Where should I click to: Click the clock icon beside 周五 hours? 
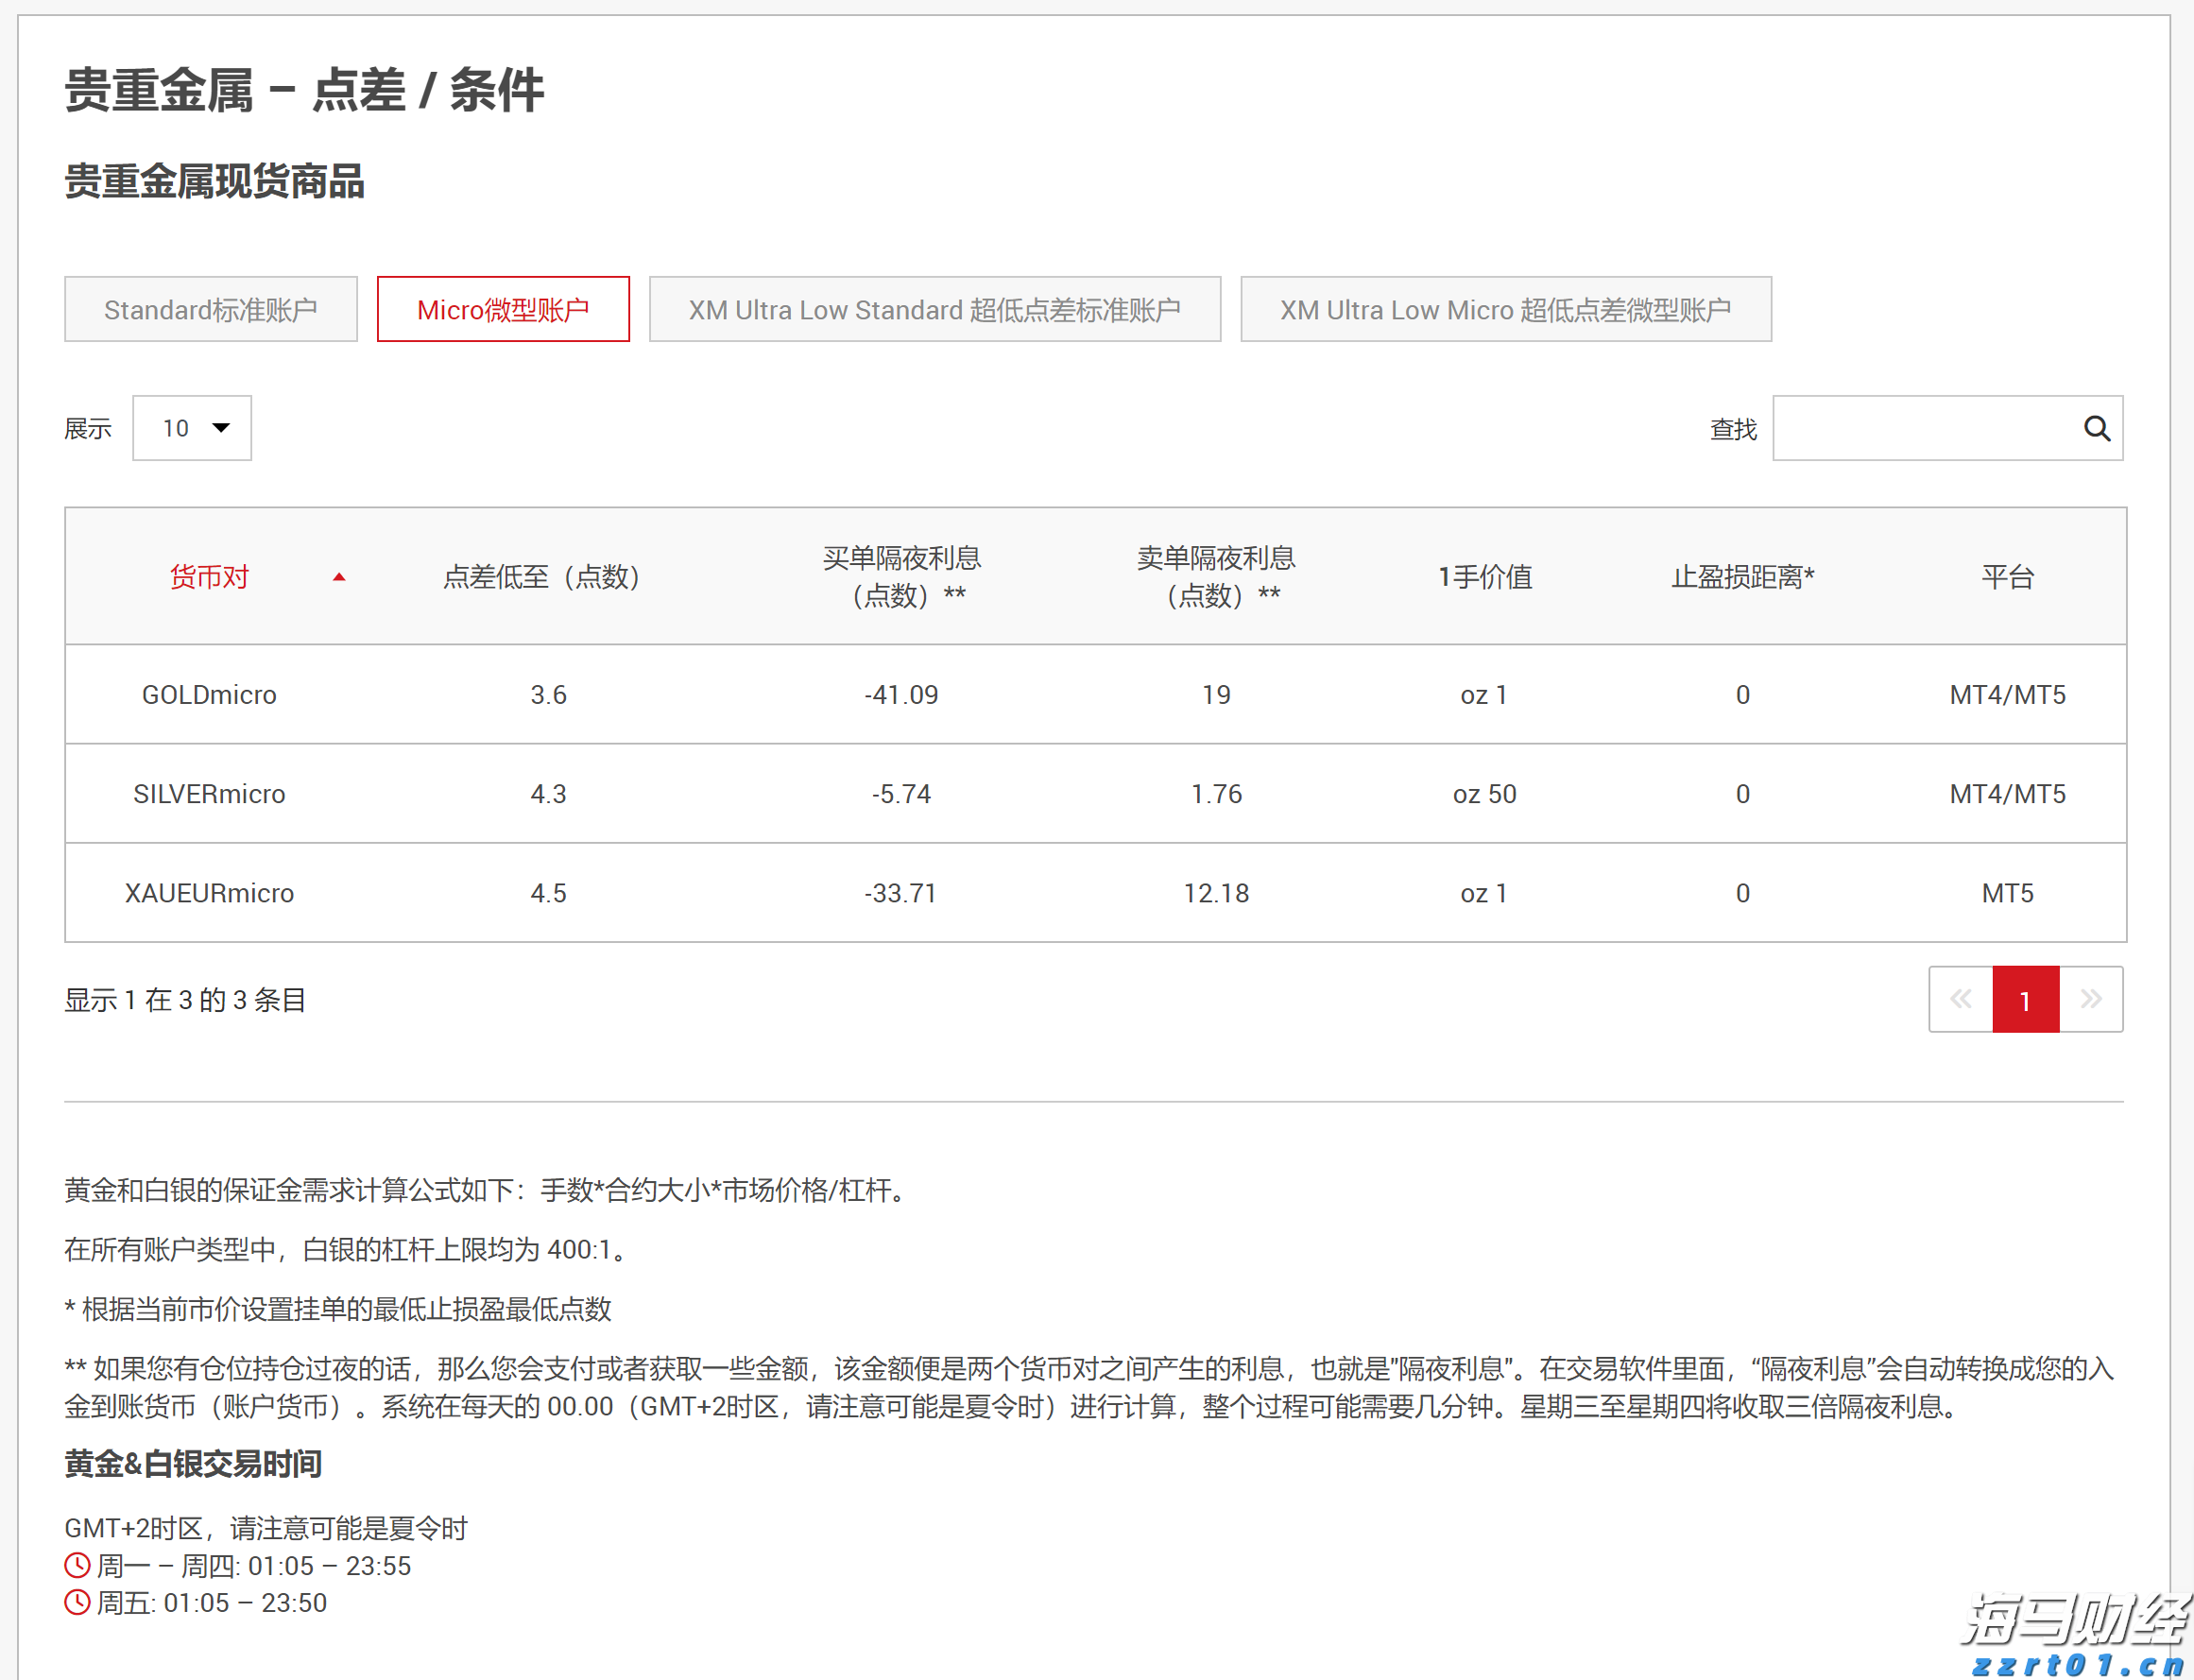pyautogui.click(x=77, y=1602)
